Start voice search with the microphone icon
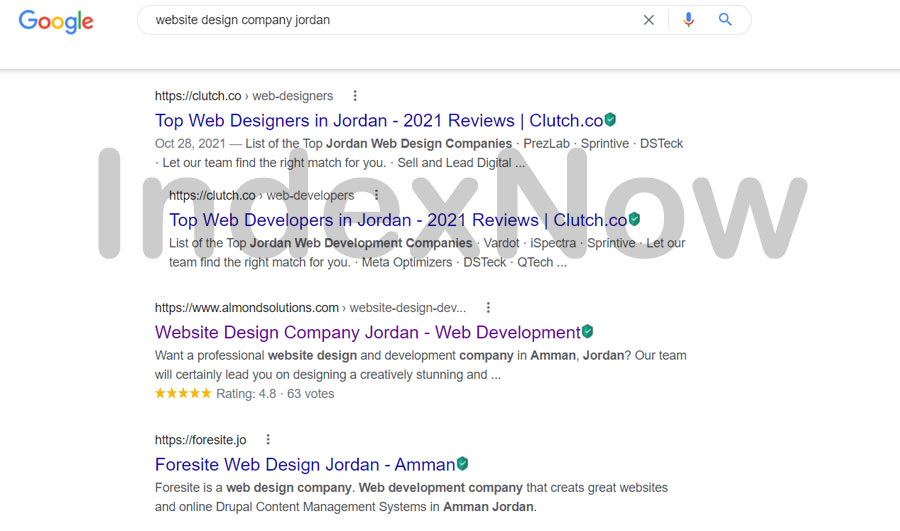900x531 pixels. click(x=688, y=20)
